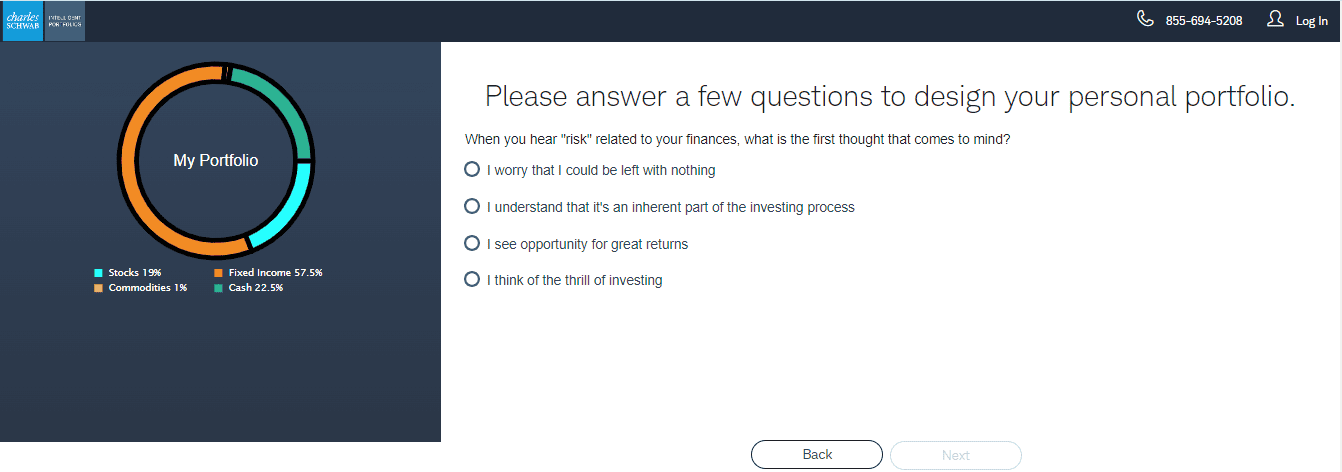Click the My Portfolio label in chart center
The height and width of the screenshot is (472, 1342).
[x=216, y=160]
